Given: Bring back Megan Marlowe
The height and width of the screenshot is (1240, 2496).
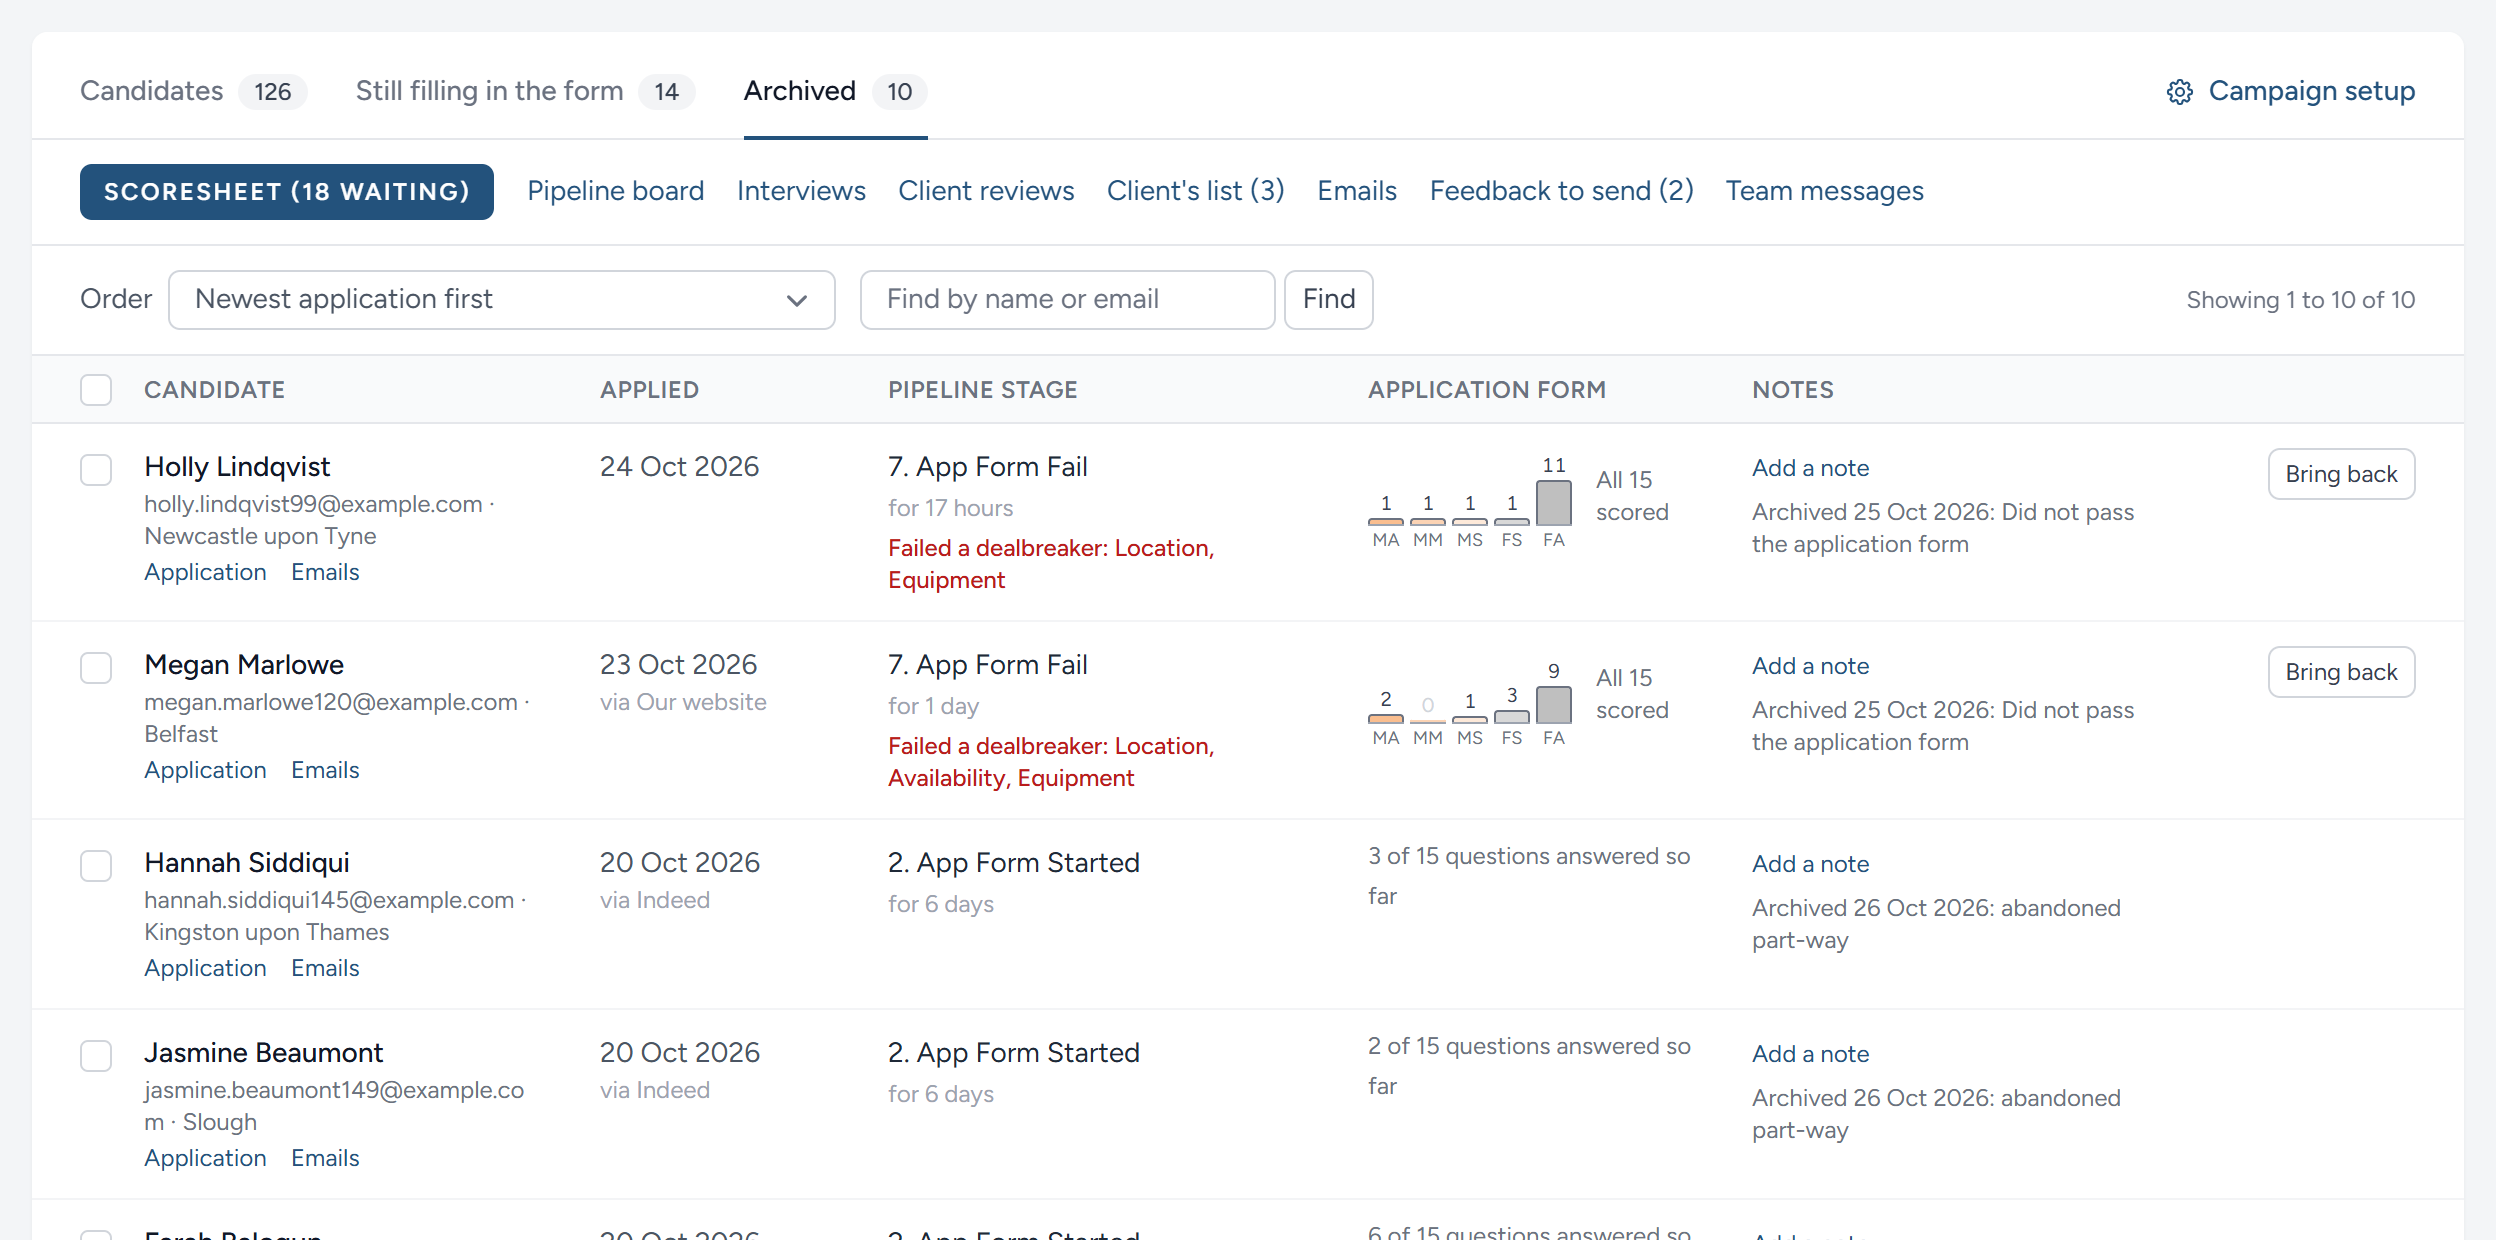Looking at the screenshot, I should tap(2341, 672).
